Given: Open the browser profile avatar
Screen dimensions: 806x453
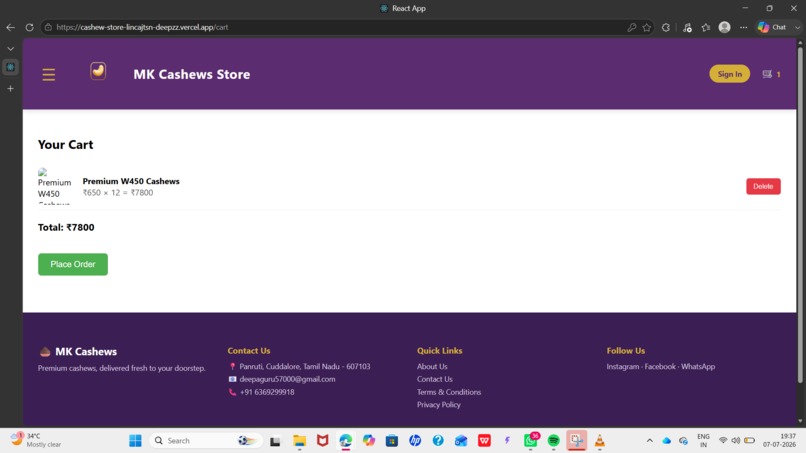Looking at the screenshot, I should 724,27.
